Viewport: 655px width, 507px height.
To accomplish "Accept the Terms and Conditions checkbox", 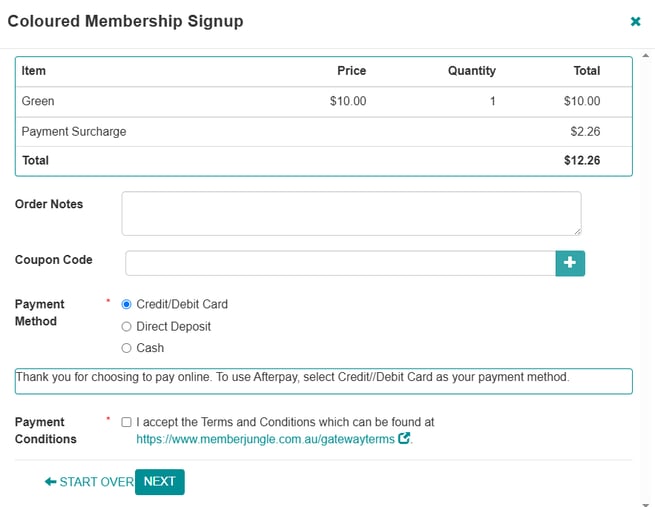I will (x=126, y=422).
